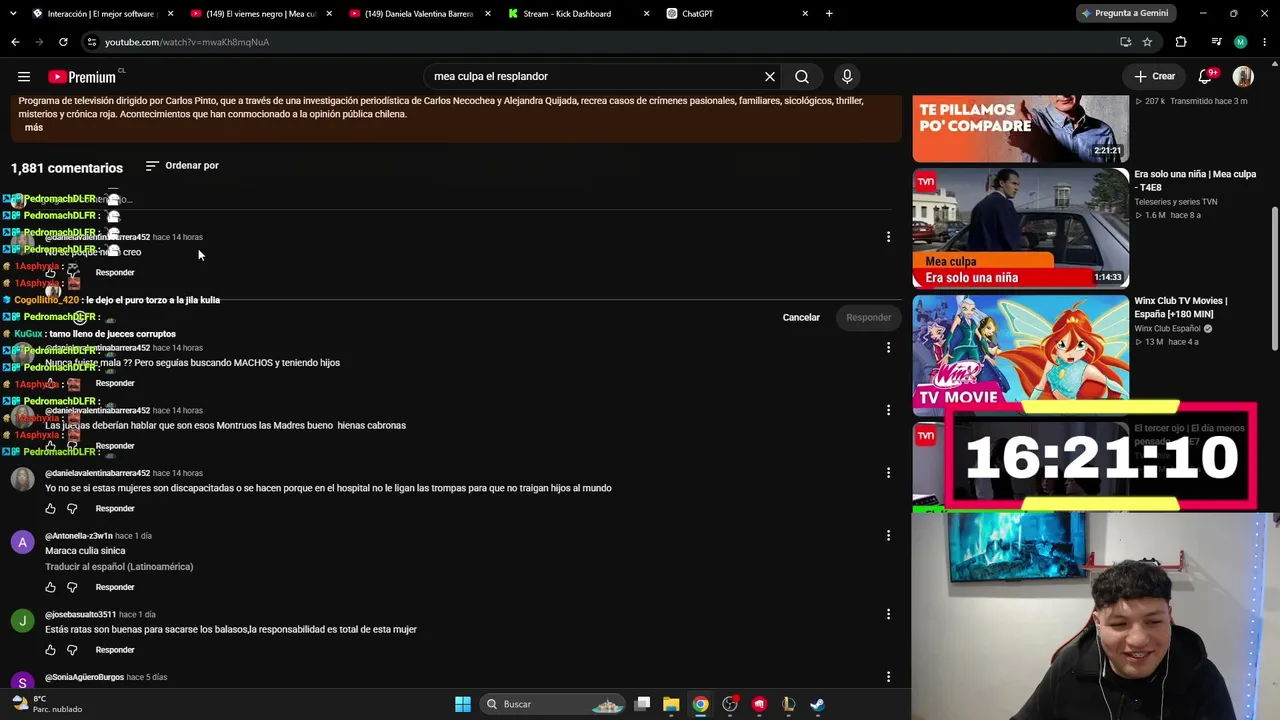Click the taskbar Buscar search box
This screenshot has height=720, width=1280.
pyautogui.click(x=554, y=704)
